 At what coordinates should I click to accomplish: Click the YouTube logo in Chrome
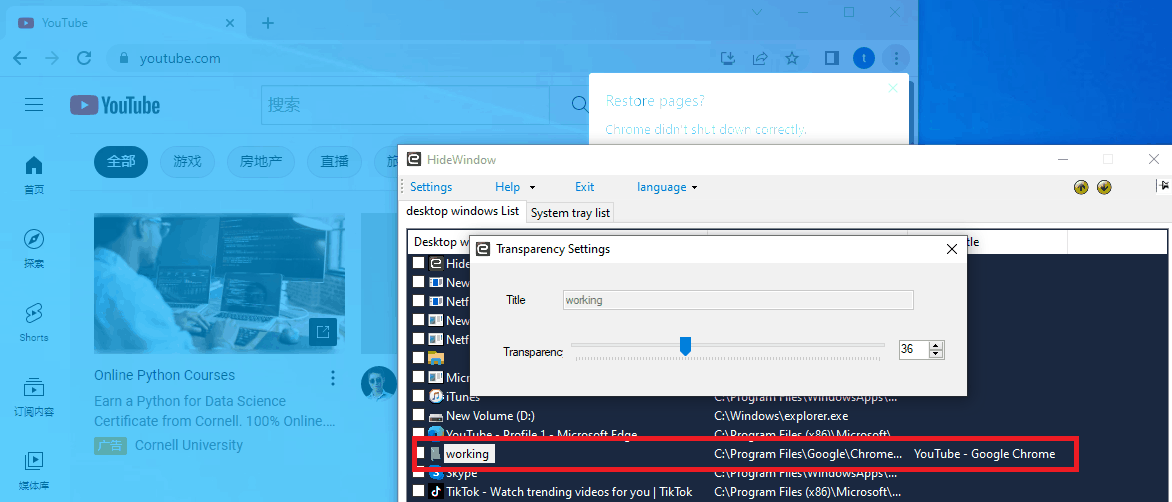point(115,105)
